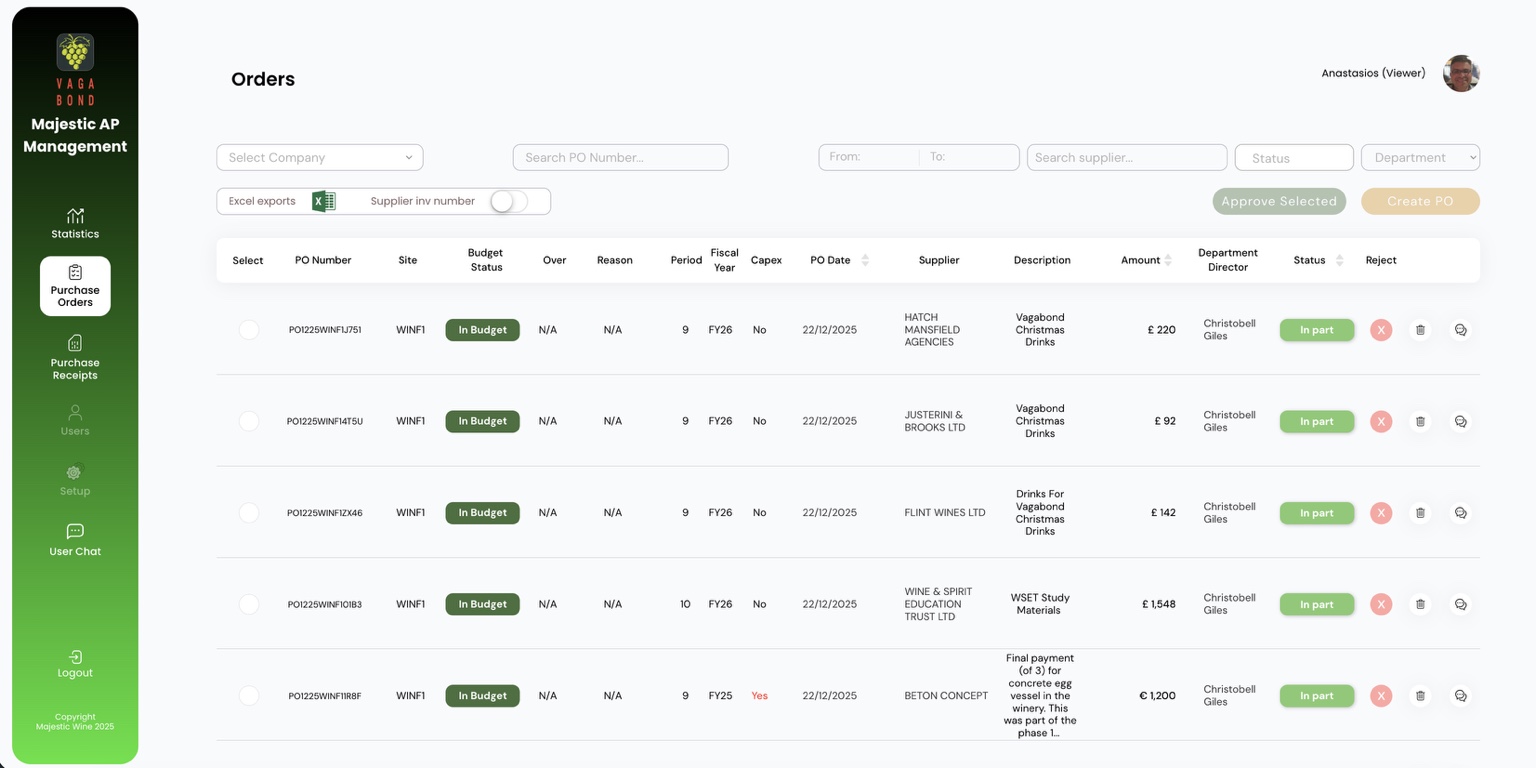Open comments for FLINT WINES order
1536x768 pixels.
click(1460, 513)
